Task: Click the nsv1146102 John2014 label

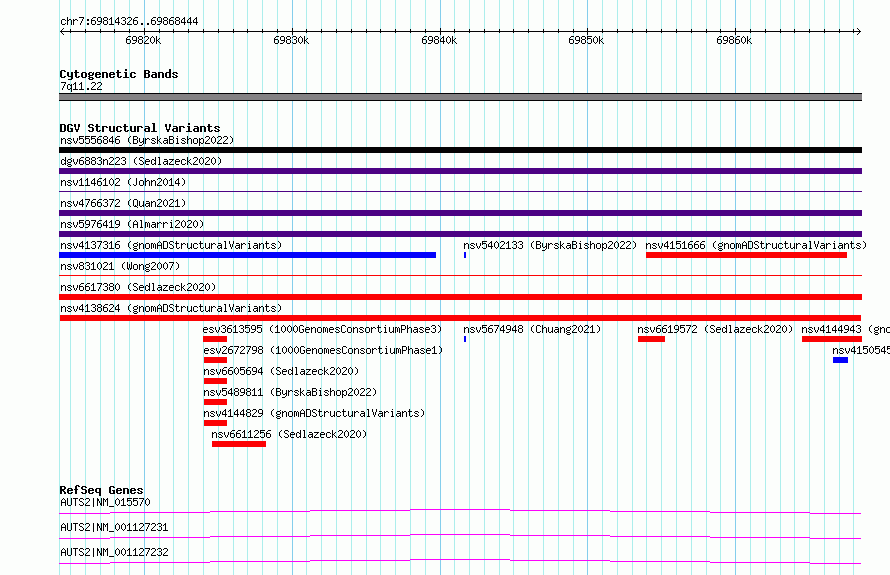Action: point(123,182)
